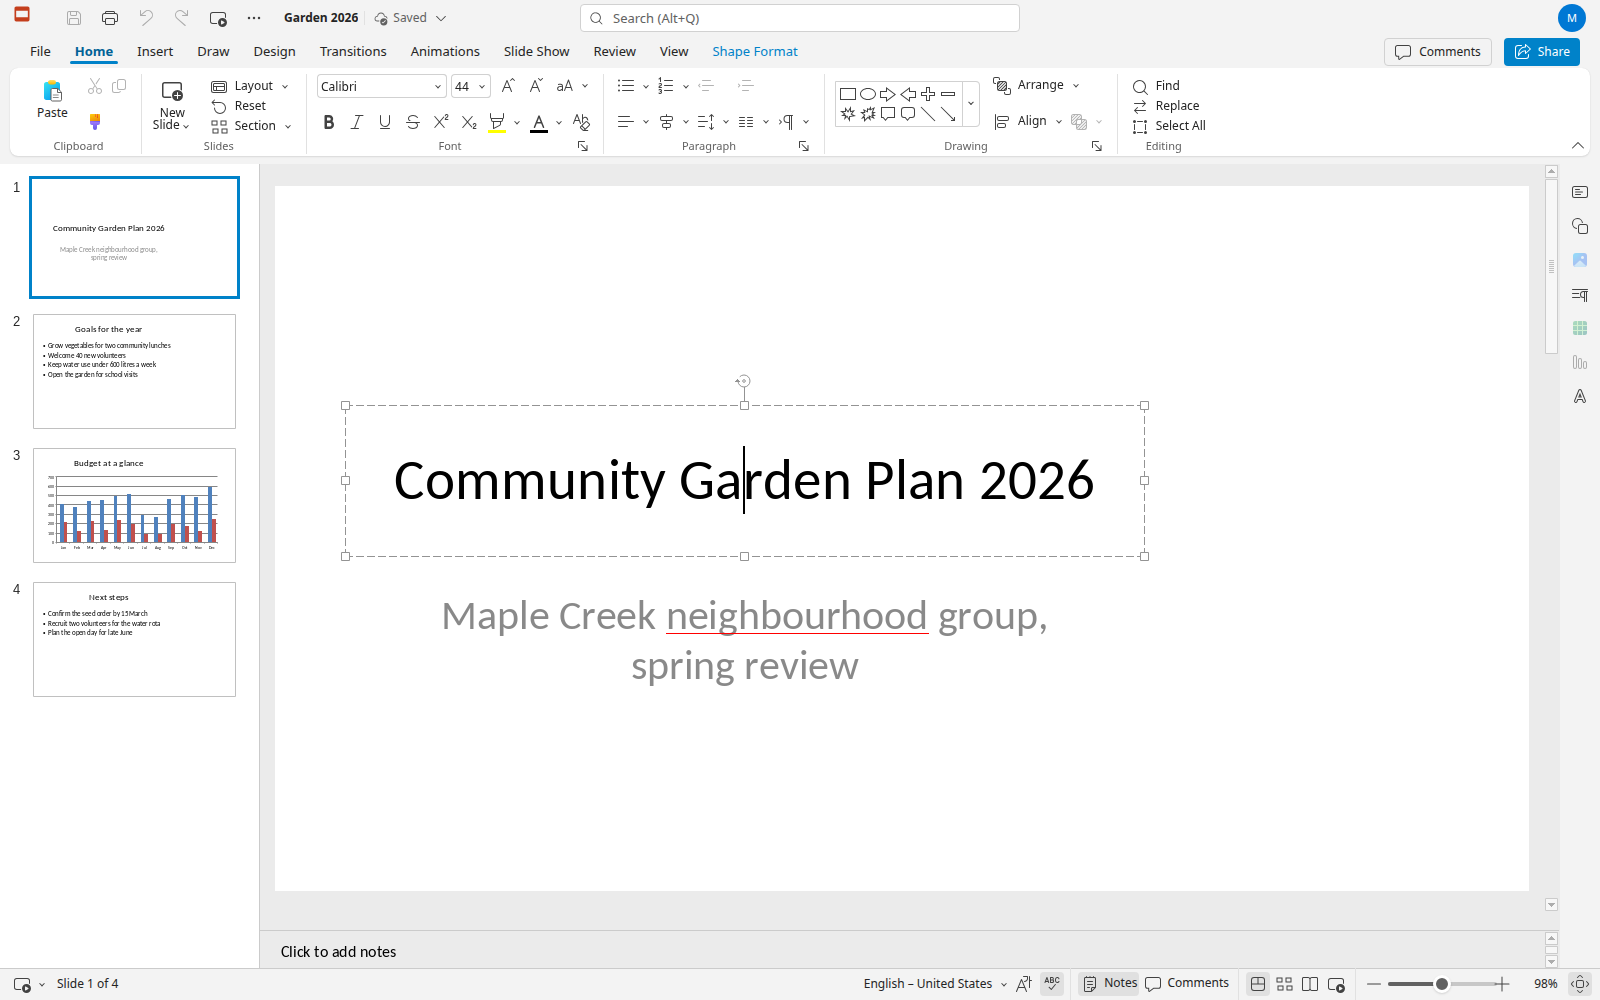The image size is (1600, 1000).
Task: Select the Format Painter brush icon
Action: click(x=95, y=122)
